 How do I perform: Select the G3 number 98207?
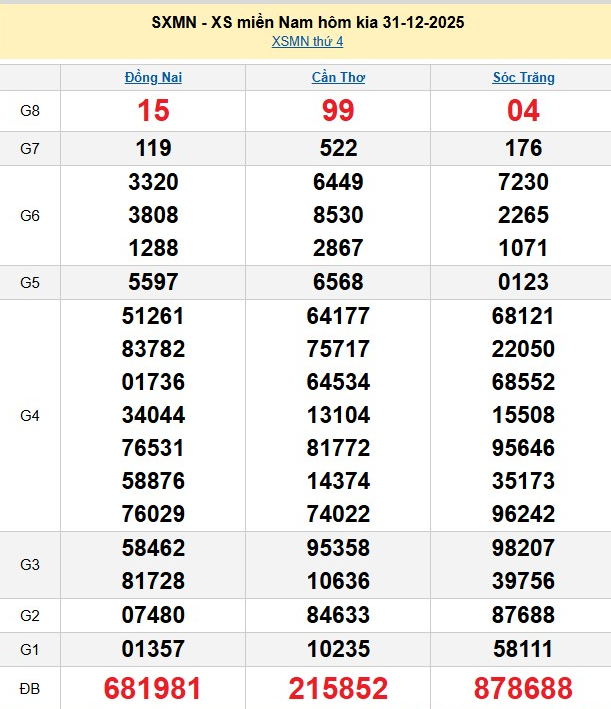(x=523, y=548)
